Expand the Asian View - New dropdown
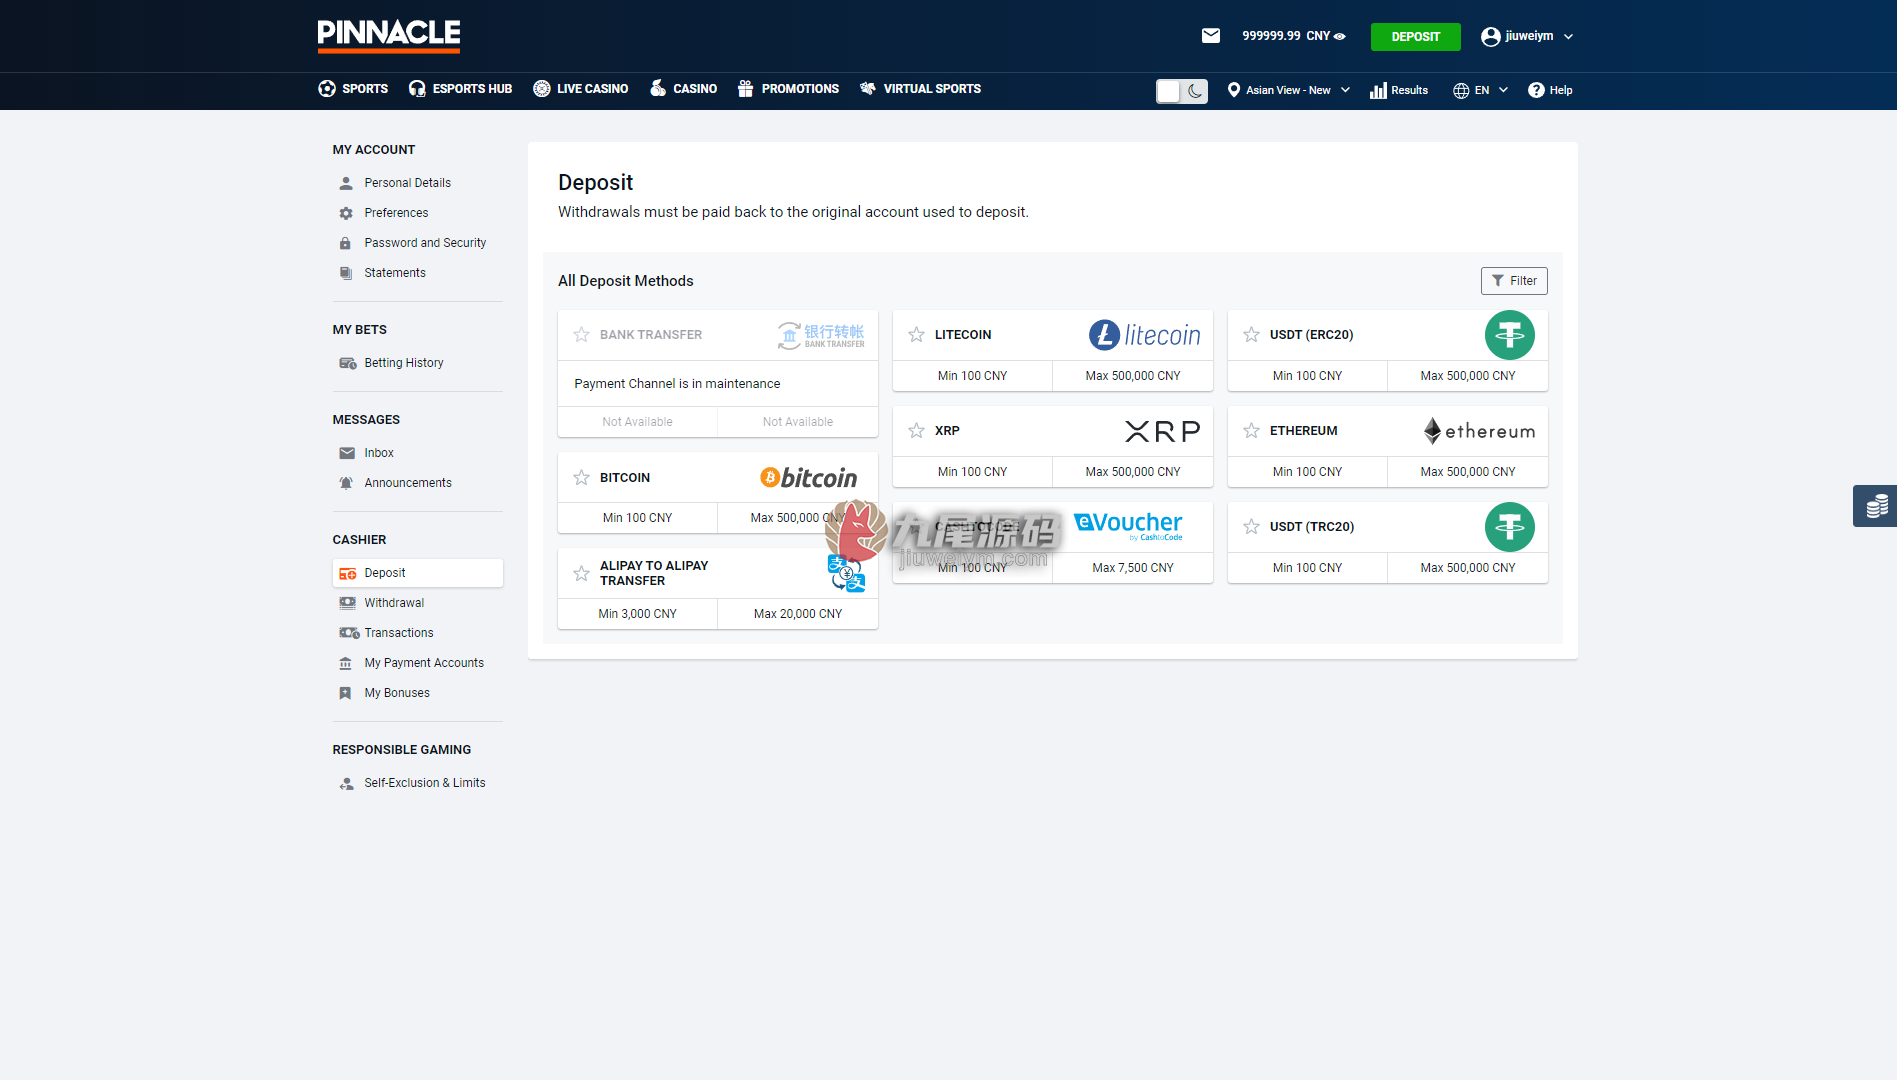 (1288, 90)
